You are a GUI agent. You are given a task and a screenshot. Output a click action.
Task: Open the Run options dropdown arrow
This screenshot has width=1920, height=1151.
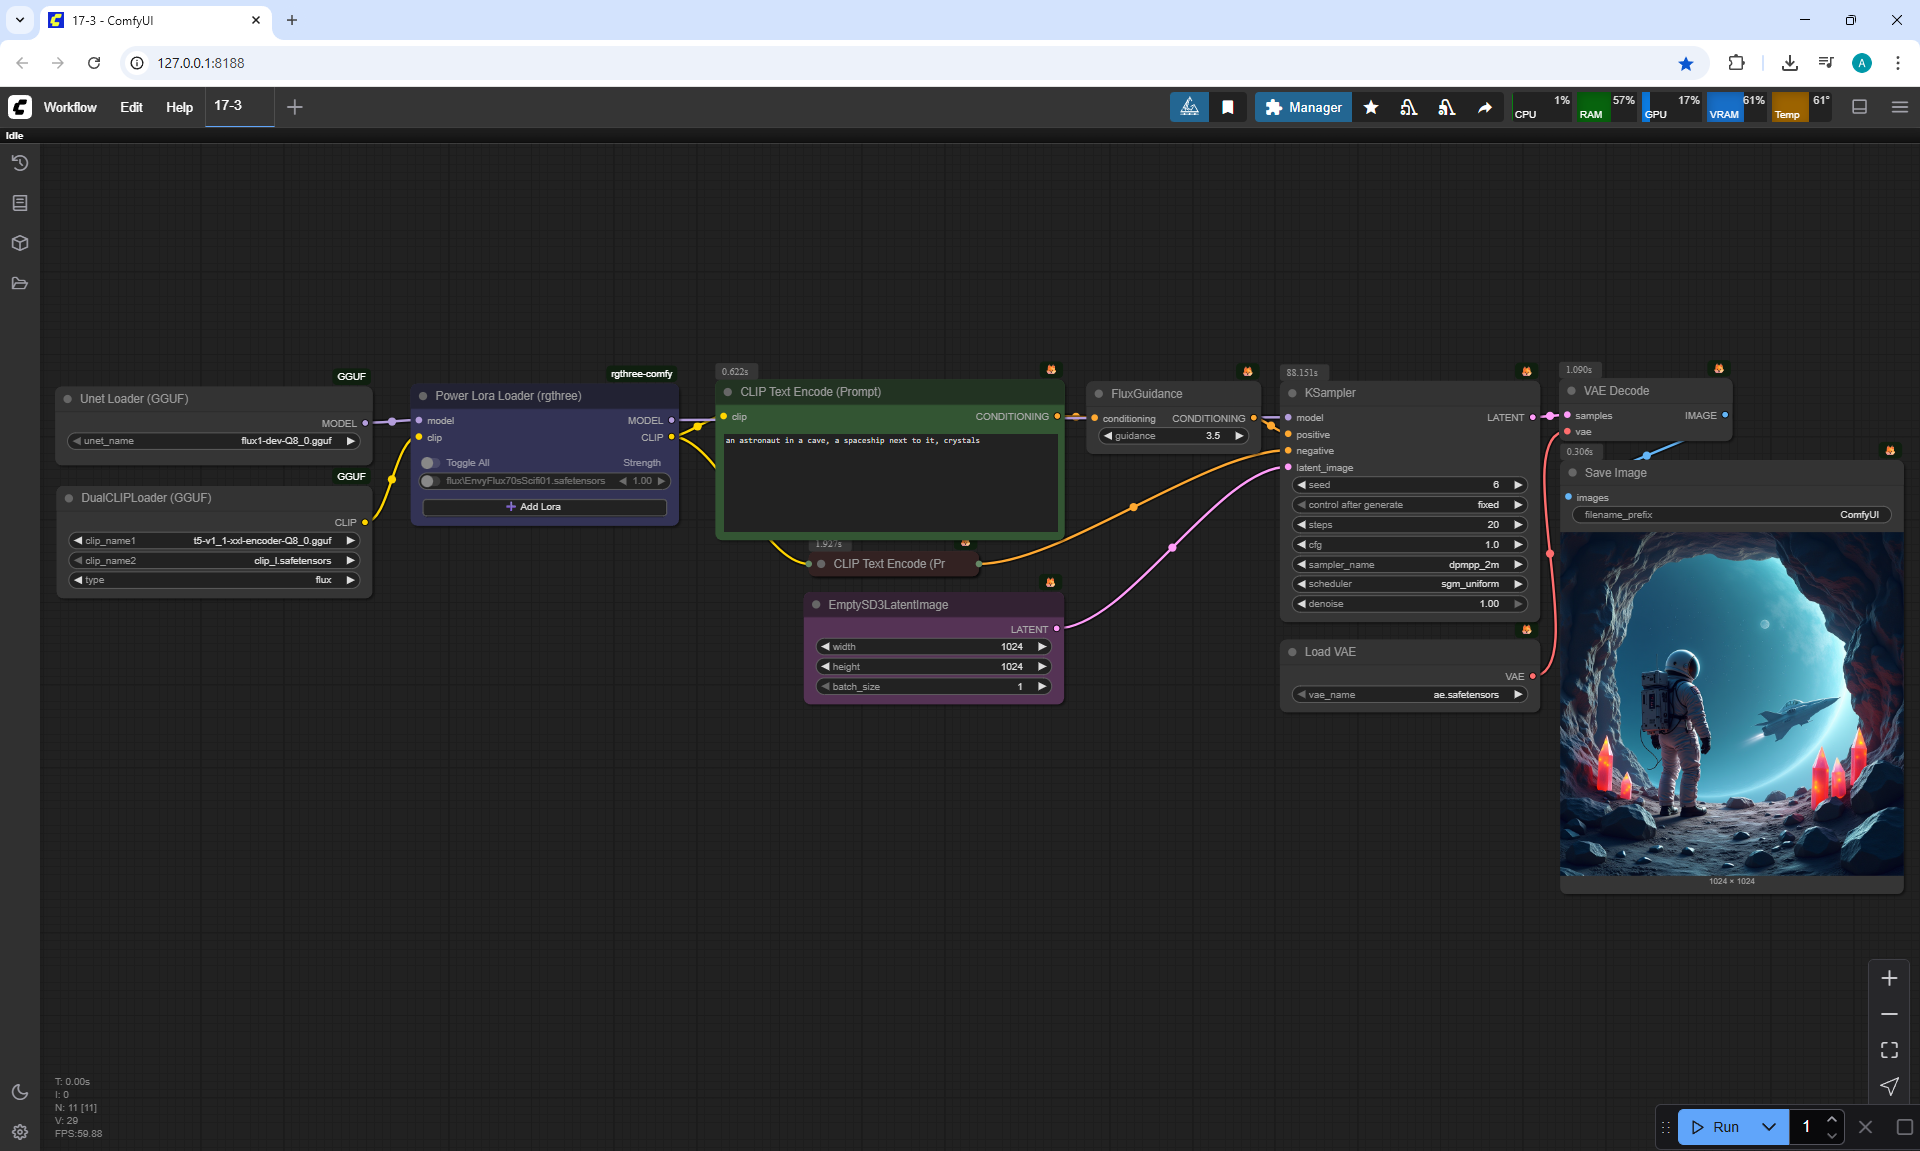[x=1768, y=1127]
